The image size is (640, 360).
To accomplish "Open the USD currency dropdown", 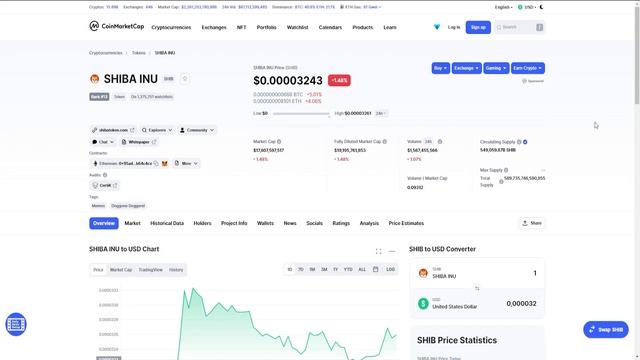I will (527, 7).
